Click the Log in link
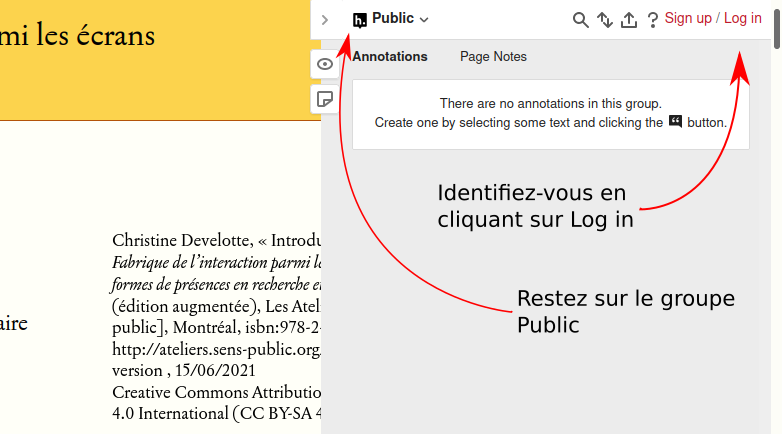Image resolution: width=782 pixels, height=434 pixels. click(x=742, y=19)
